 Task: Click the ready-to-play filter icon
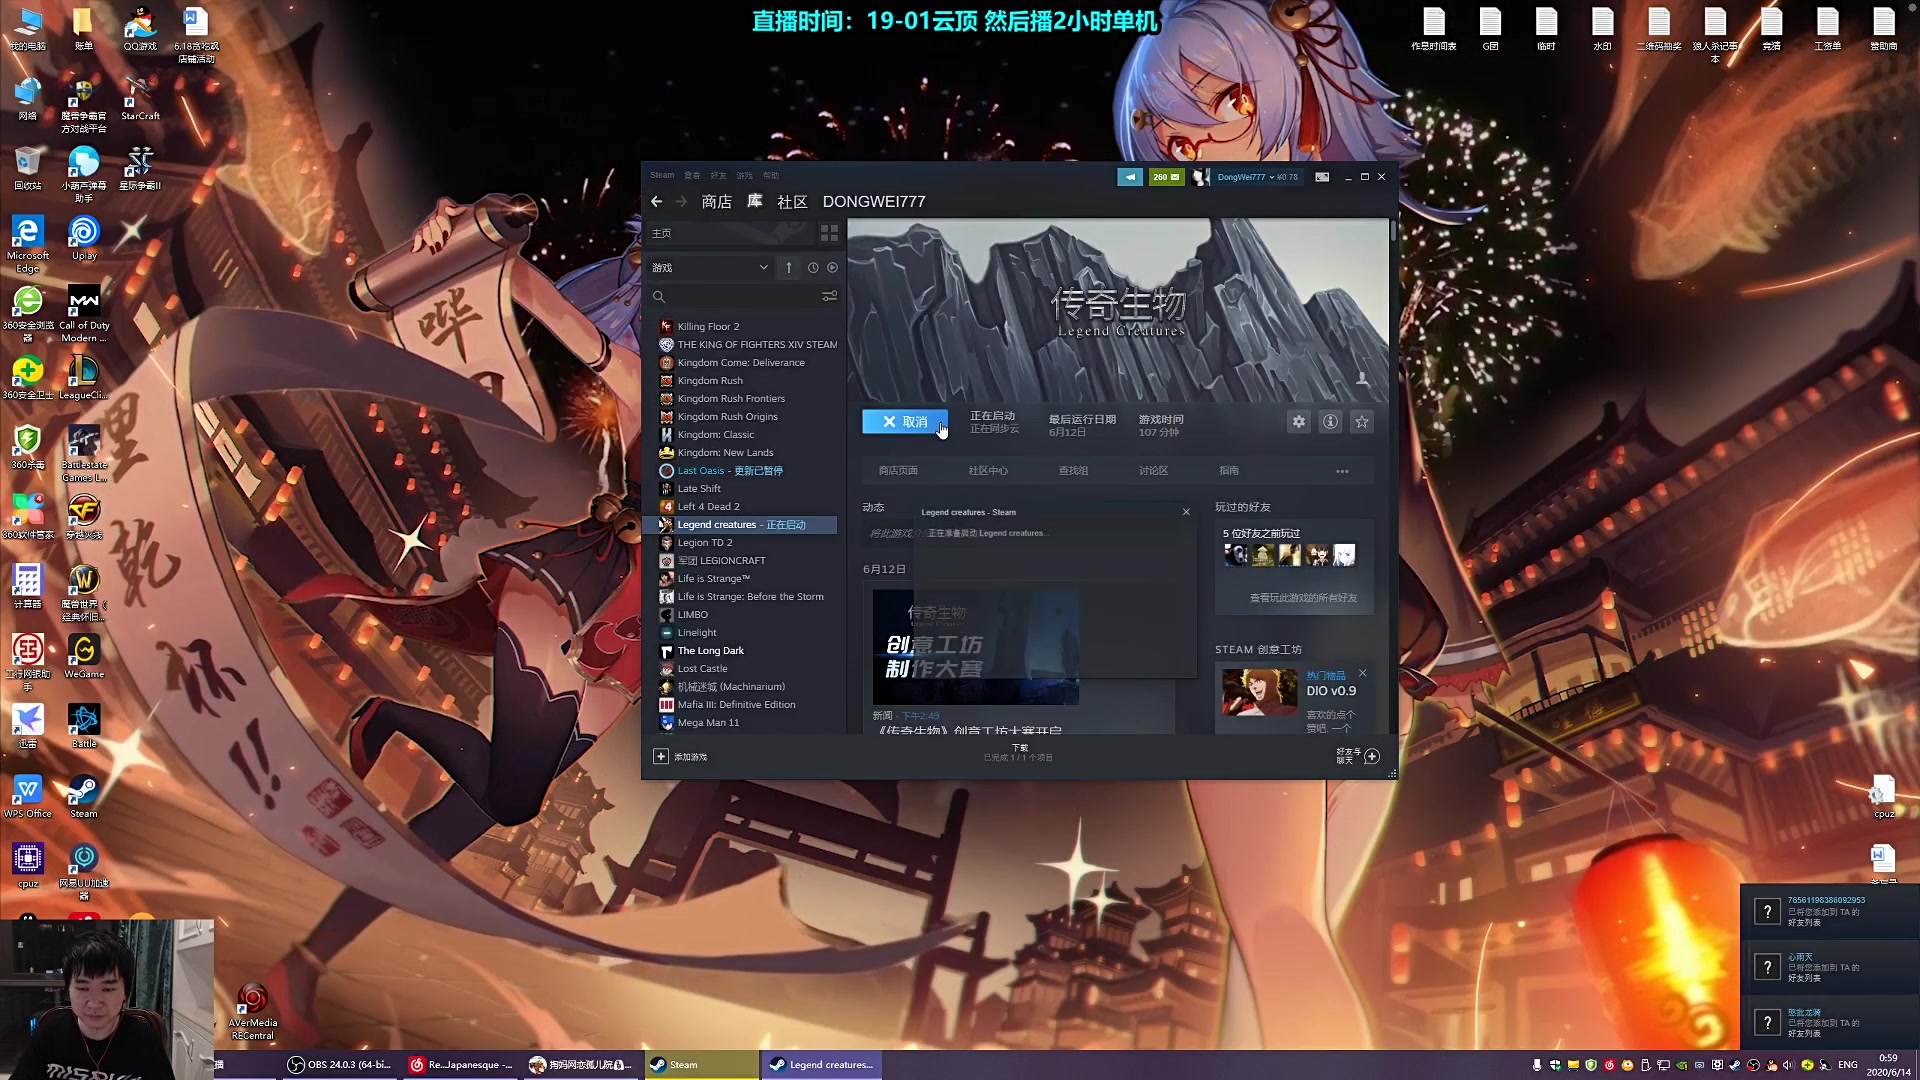pos(832,268)
